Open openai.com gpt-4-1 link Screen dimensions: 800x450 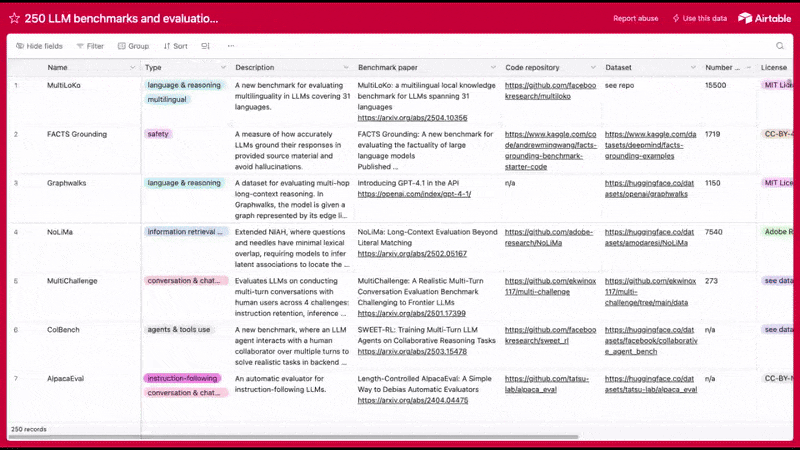414,194
